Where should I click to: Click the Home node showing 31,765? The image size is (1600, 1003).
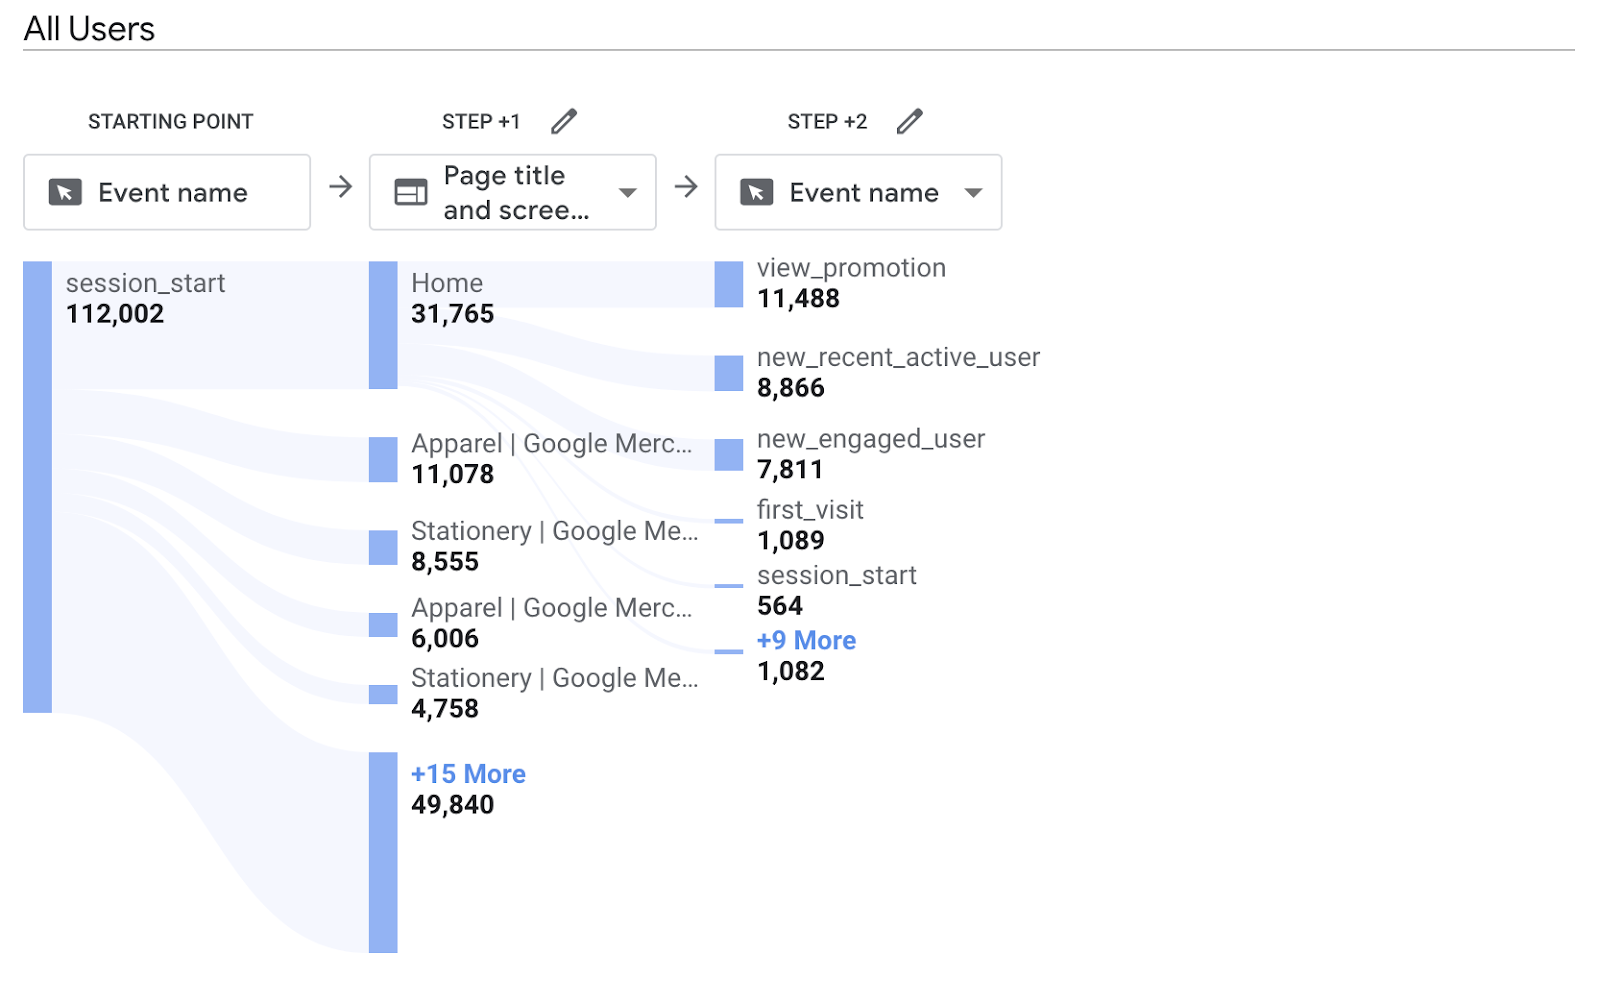(383, 325)
